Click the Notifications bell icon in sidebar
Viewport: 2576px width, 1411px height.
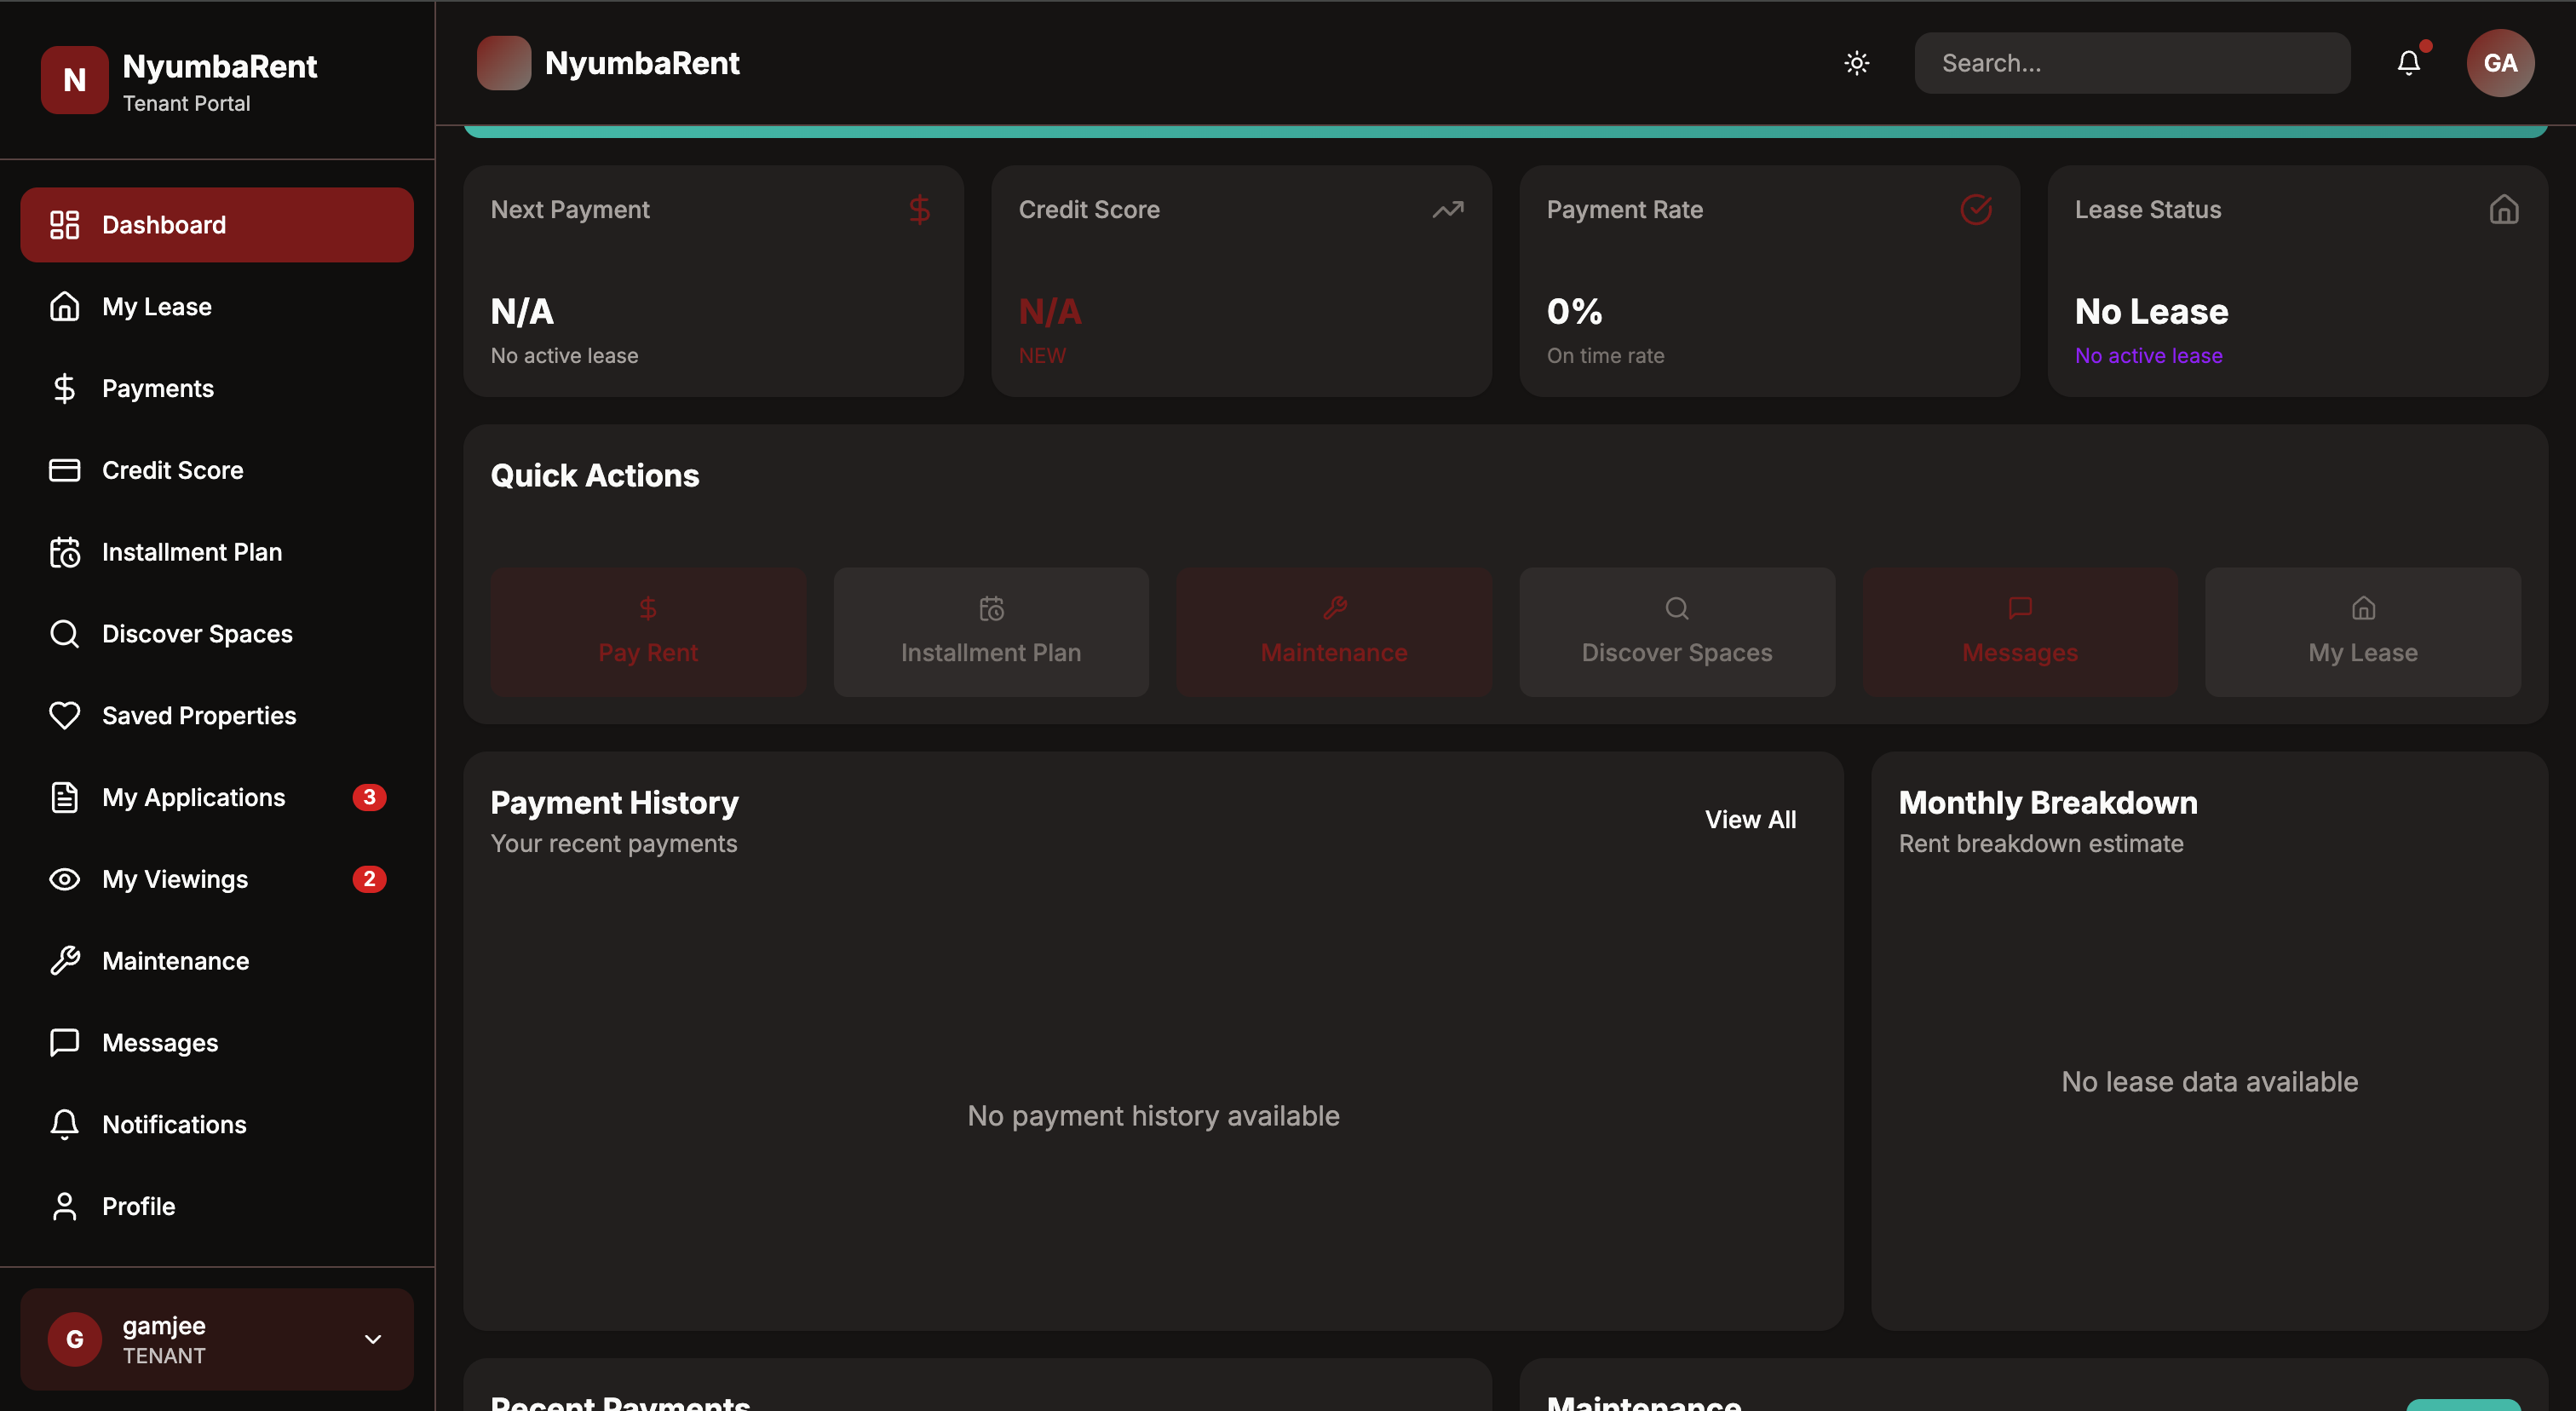tap(64, 1124)
